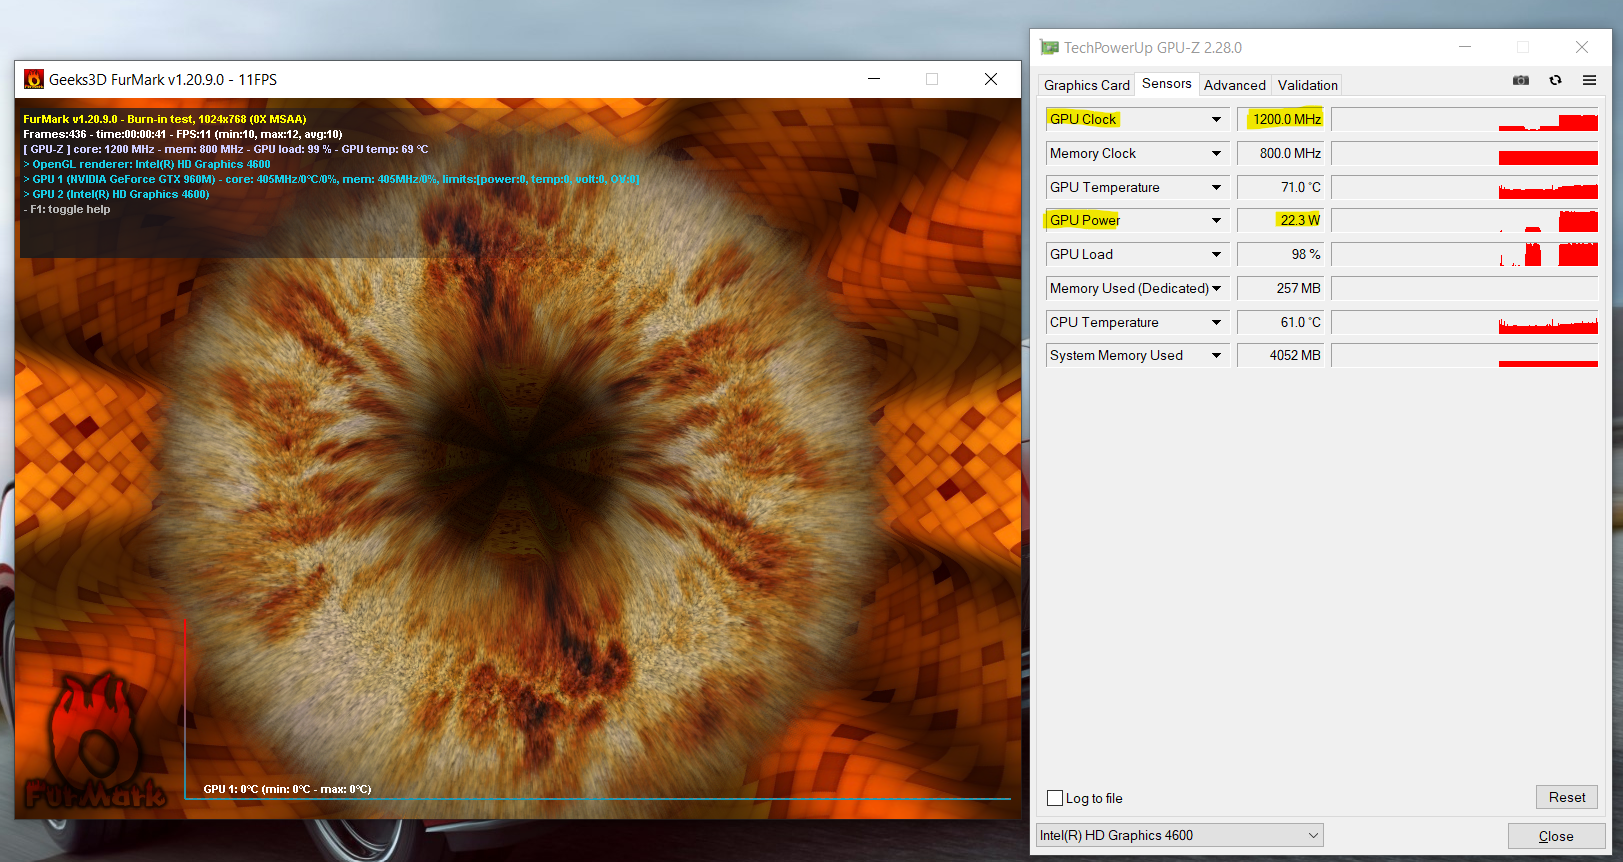Click the GPU 2 Intel HD Graphics 4600 line
1623x862 pixels.
coord(116,194)
